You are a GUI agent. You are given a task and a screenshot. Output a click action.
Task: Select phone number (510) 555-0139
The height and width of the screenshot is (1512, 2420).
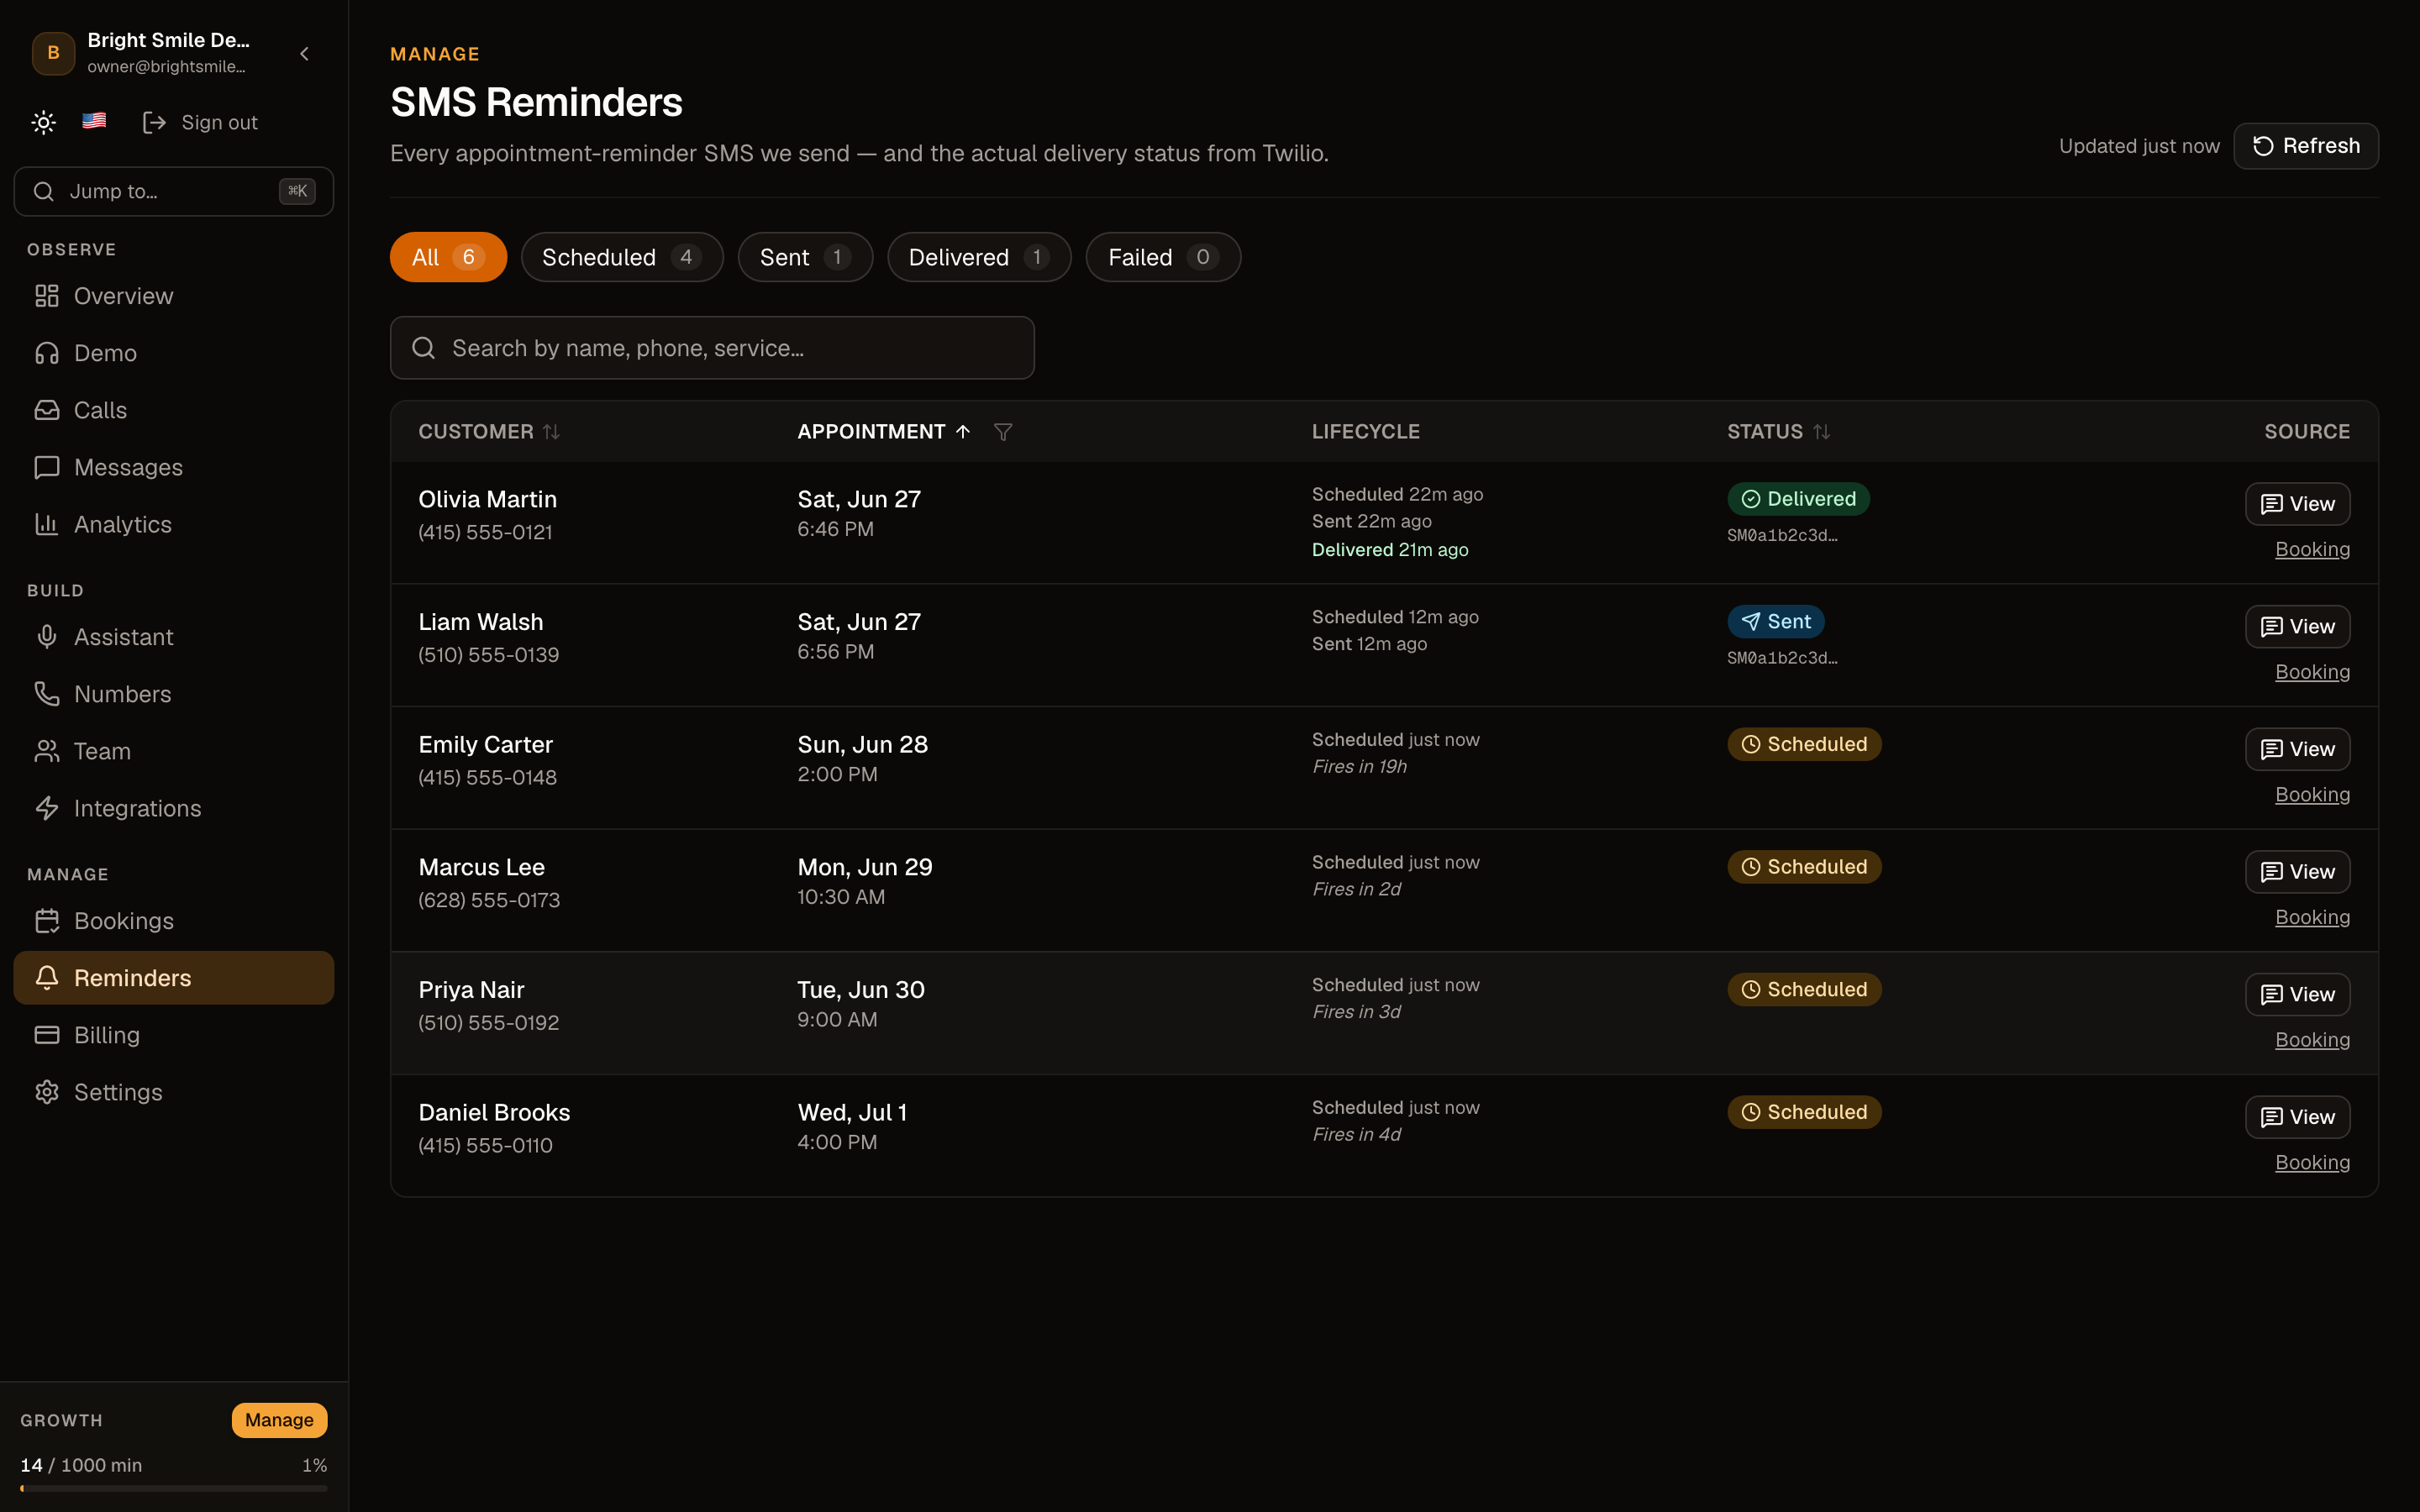pyautogui.click(x=489, y=655)
